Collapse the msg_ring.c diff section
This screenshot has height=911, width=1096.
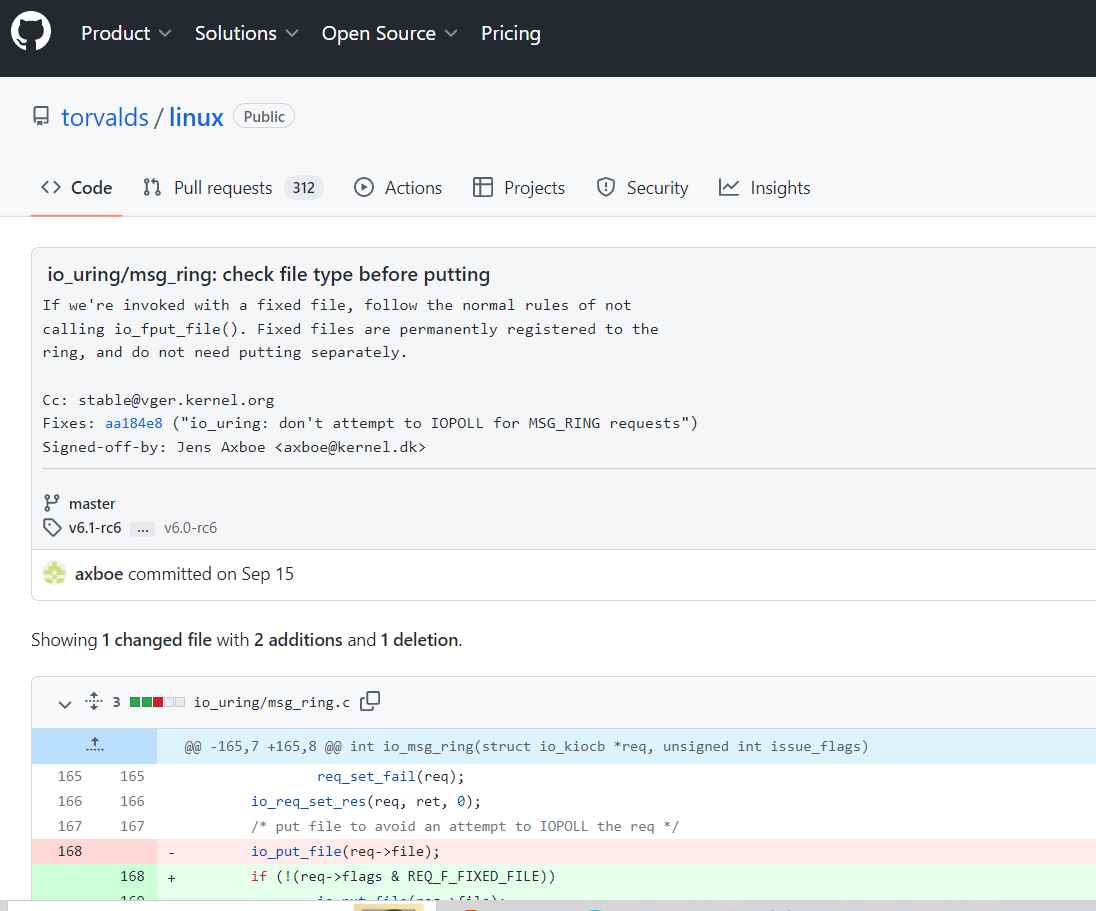64,703
